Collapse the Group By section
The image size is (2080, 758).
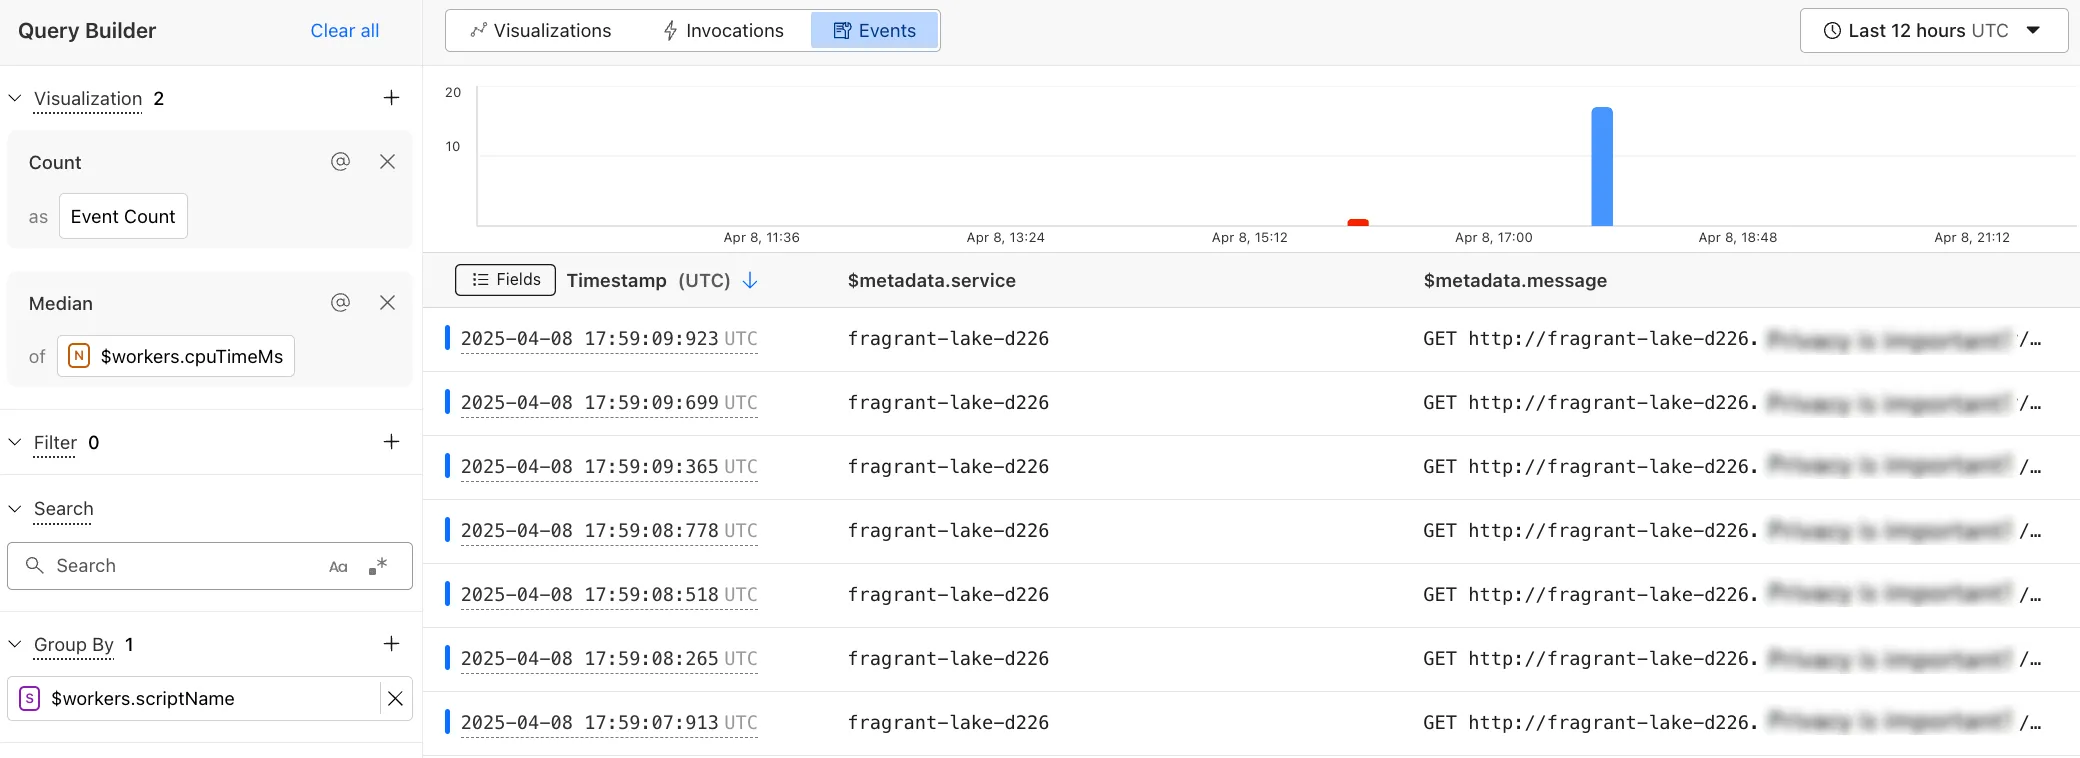15,645
